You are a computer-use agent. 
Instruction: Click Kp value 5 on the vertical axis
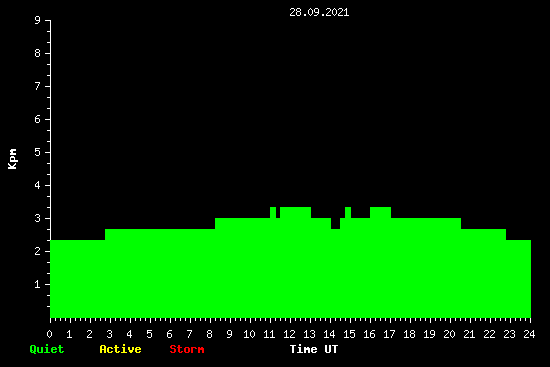click(x=38, y=152)
